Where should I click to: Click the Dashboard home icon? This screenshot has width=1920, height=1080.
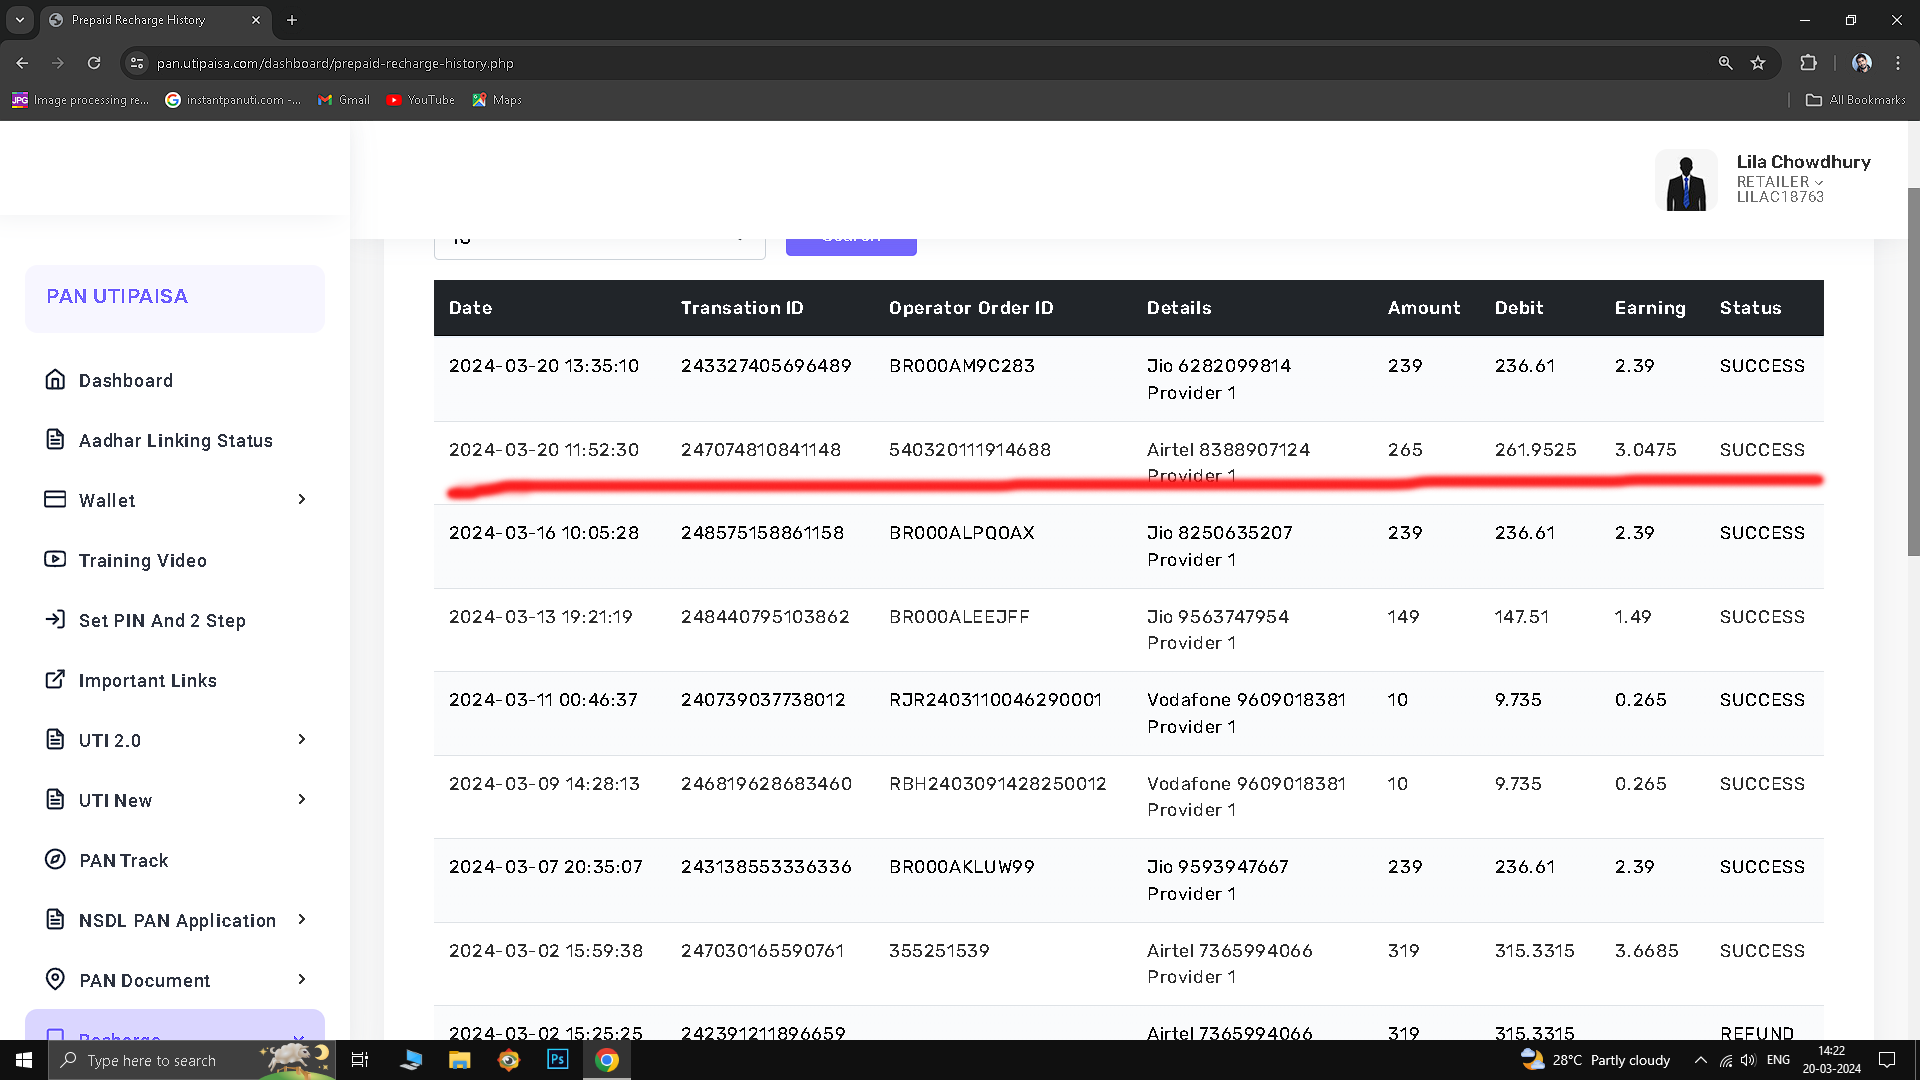[x=55, y=380]
